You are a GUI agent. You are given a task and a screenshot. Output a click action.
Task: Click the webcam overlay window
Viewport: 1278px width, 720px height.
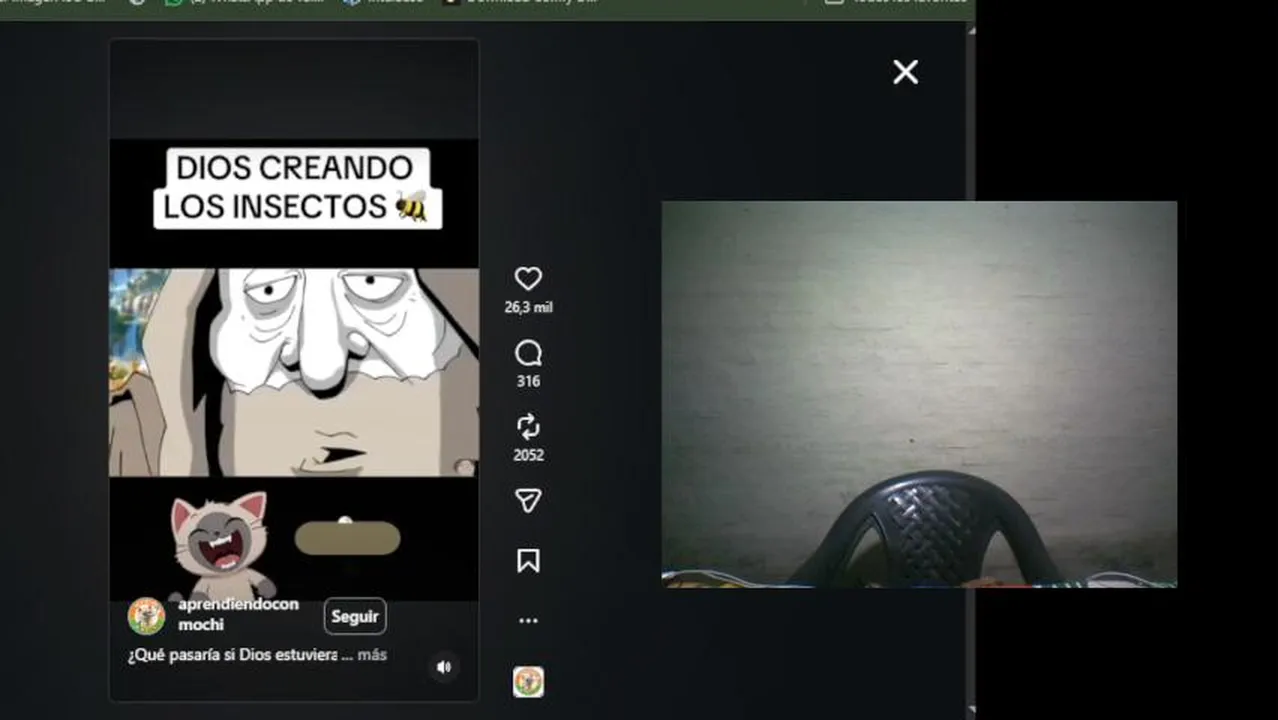click(x=919, y=394)
